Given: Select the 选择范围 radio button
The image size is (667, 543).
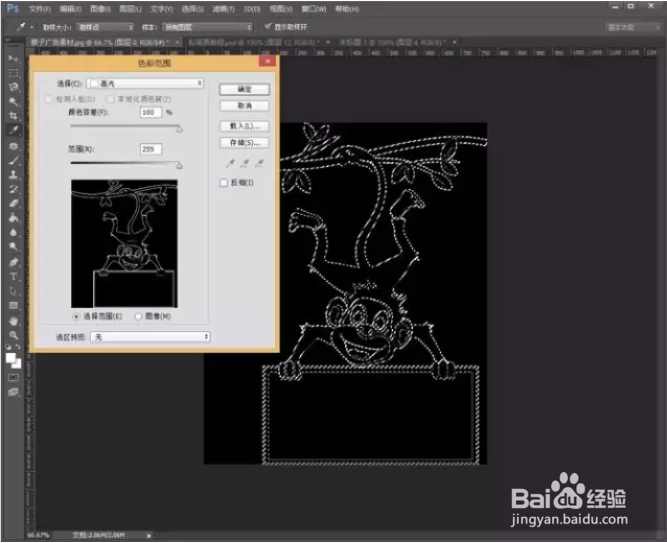Looking at the screenshot, I should point(76,317).
